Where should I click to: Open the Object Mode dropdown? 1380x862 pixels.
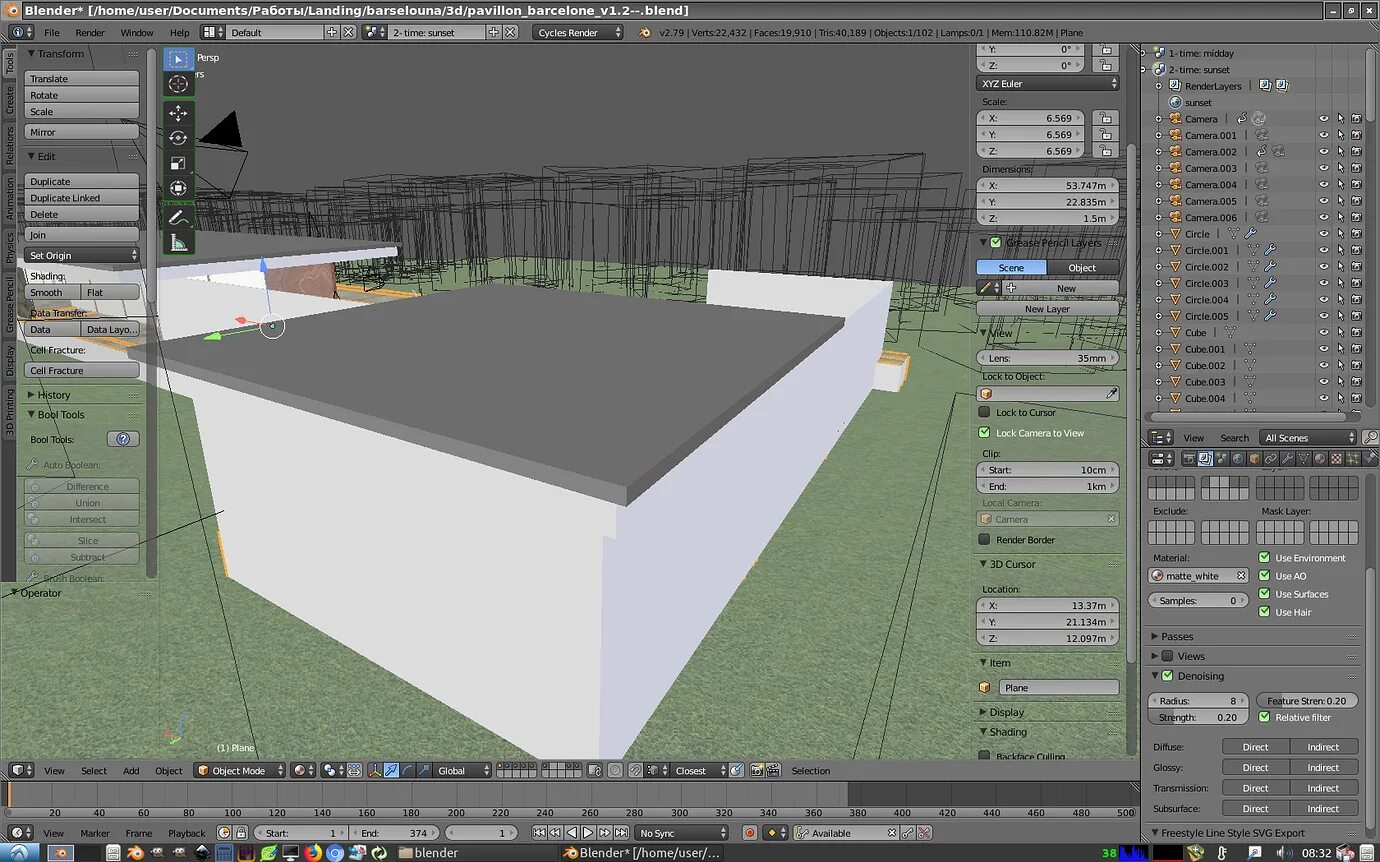pyautogui.click(x=240, y=771)
